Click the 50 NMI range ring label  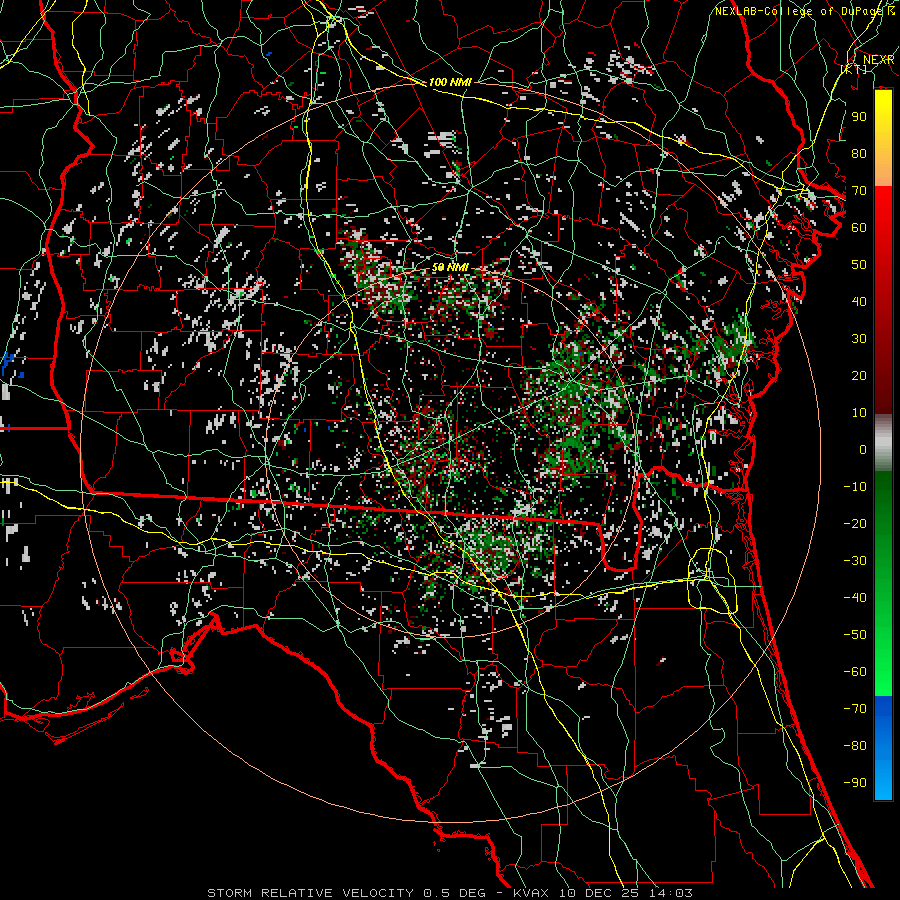(450, 267)
